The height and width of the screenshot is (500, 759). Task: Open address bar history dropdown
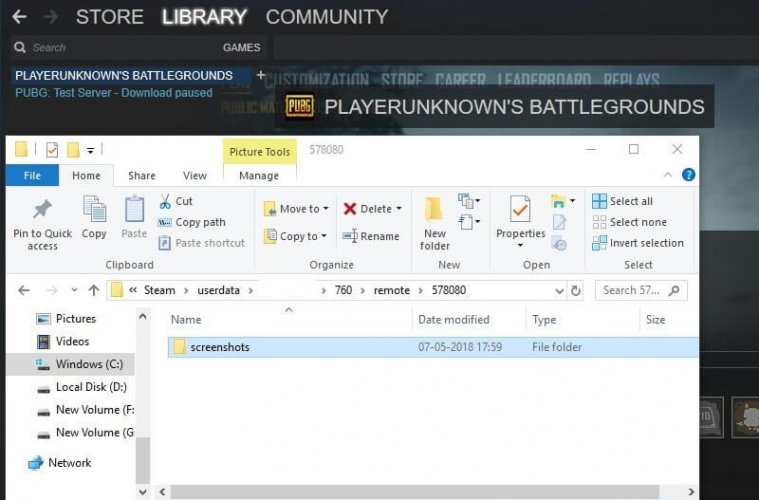[x=559, y=291]
